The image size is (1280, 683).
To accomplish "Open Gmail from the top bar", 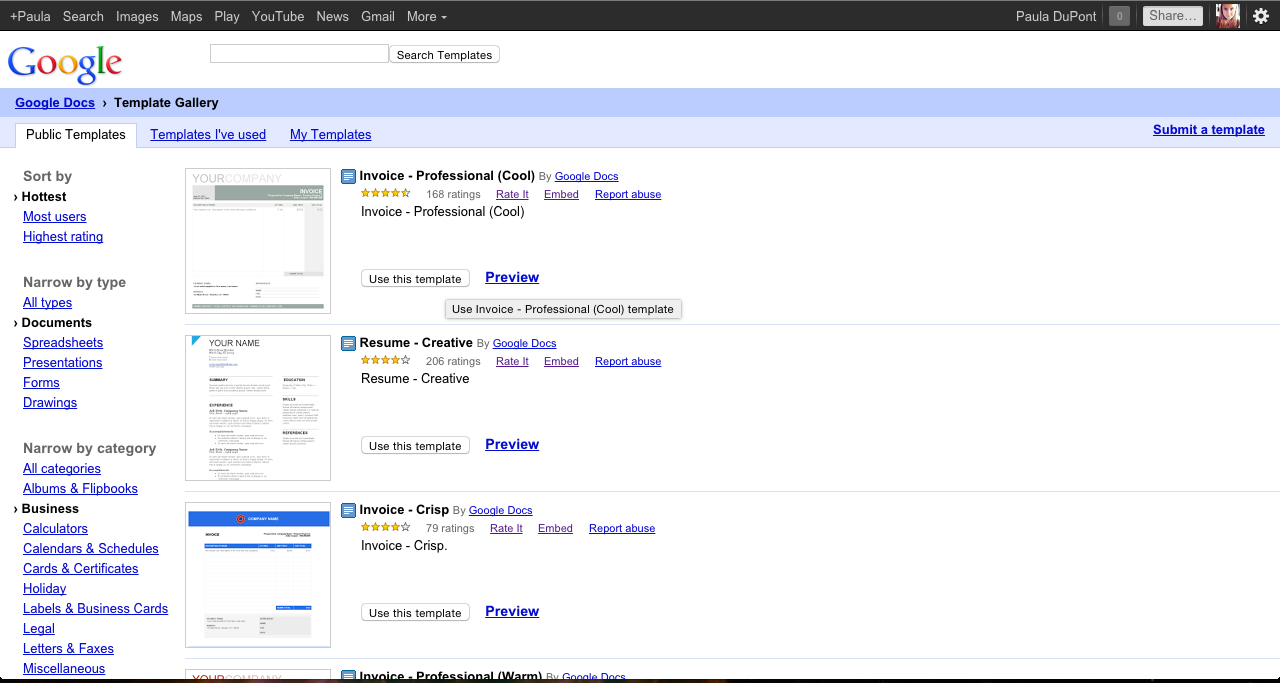I will [378, 16].
